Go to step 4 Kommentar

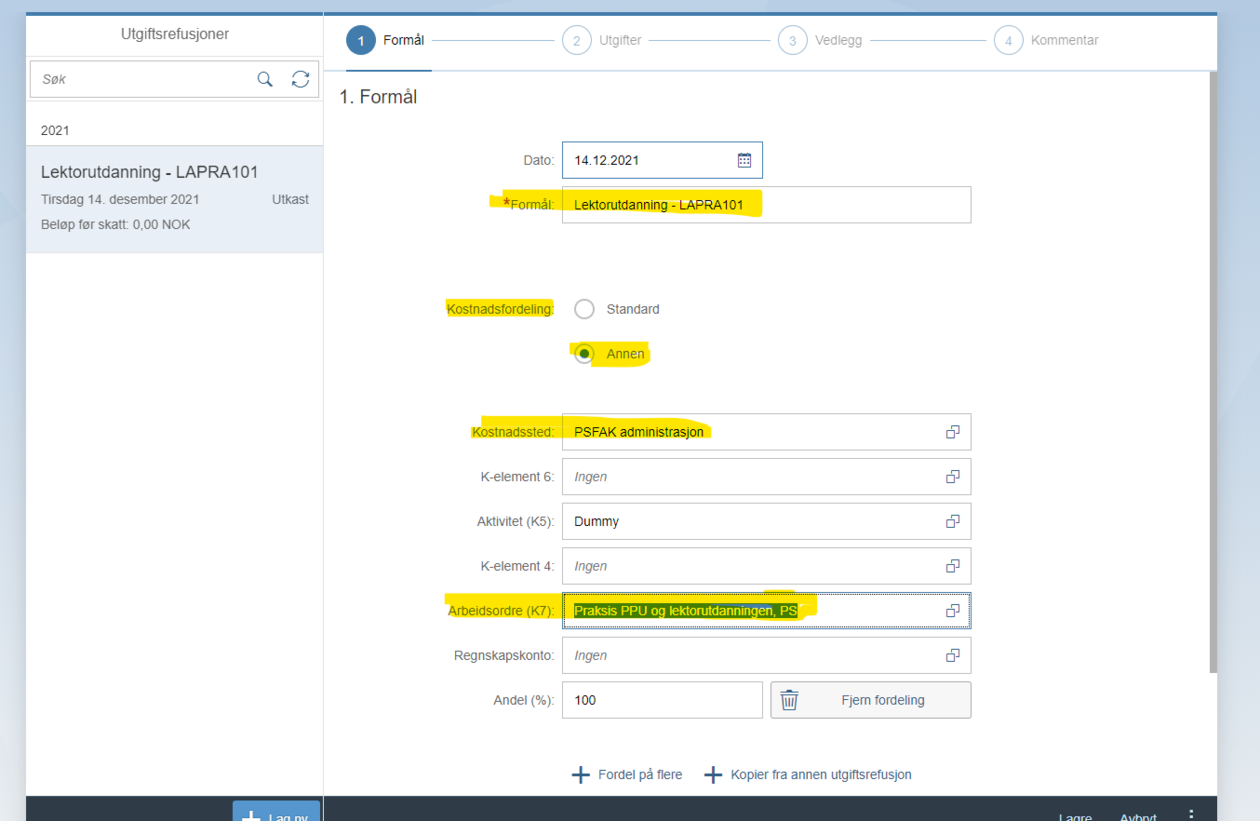point(1009,41)
